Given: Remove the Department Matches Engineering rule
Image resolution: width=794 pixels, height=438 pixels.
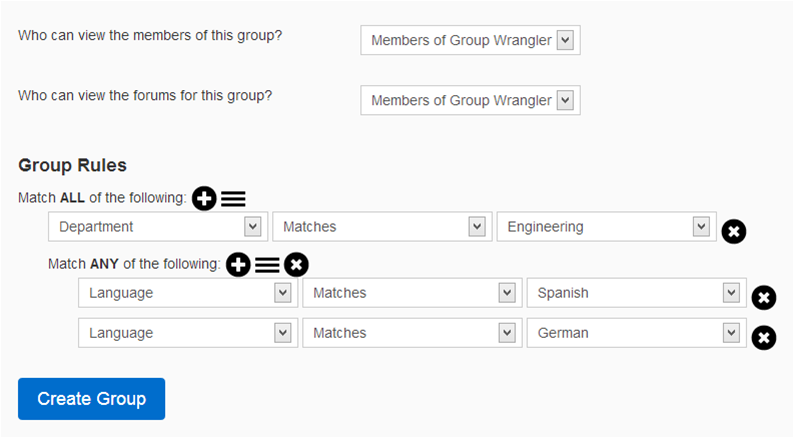Looking at the screenshot, I should coord(733,232).
